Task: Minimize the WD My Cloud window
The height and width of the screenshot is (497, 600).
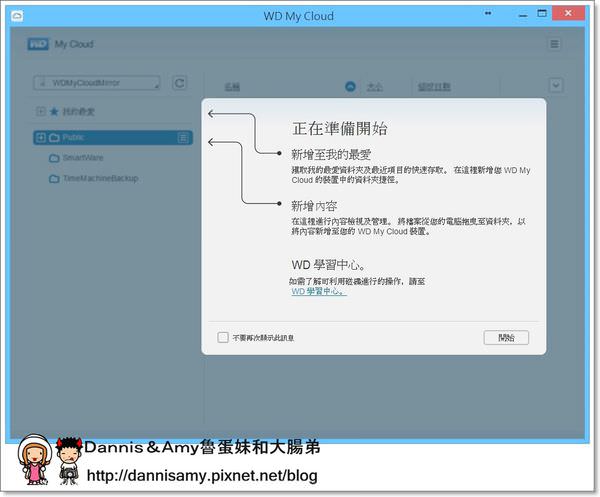Action: tap(523, 15)
